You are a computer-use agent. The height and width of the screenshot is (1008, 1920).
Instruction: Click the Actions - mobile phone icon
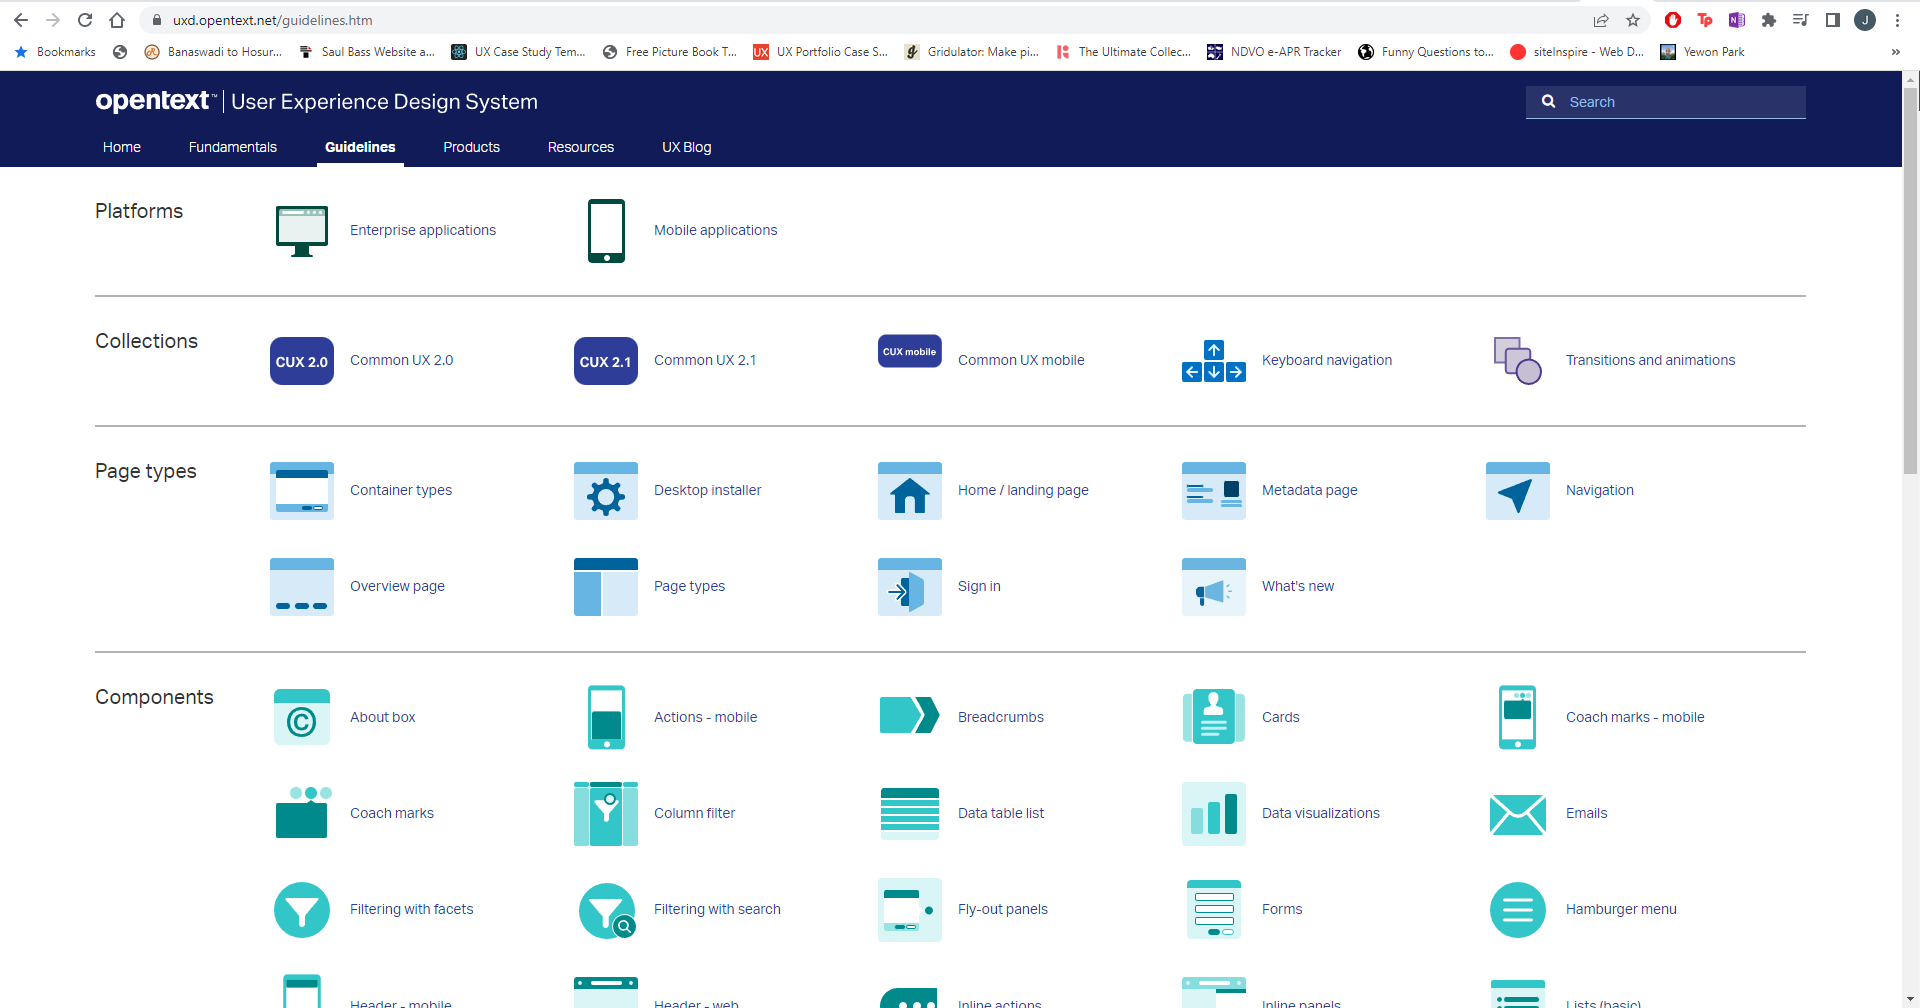coord(606,717)
